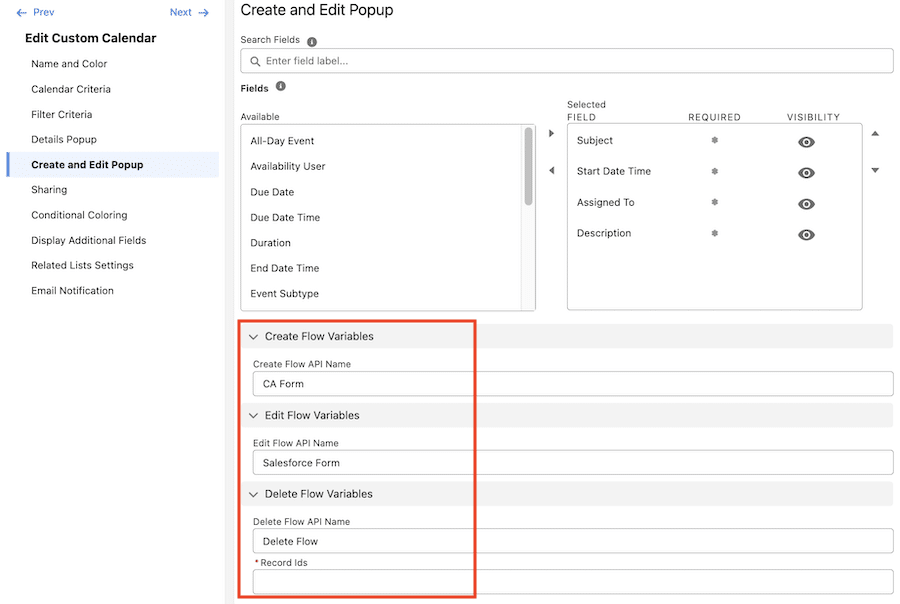
Task: Open the Related Lists Settings step
Action: [82, 265]
